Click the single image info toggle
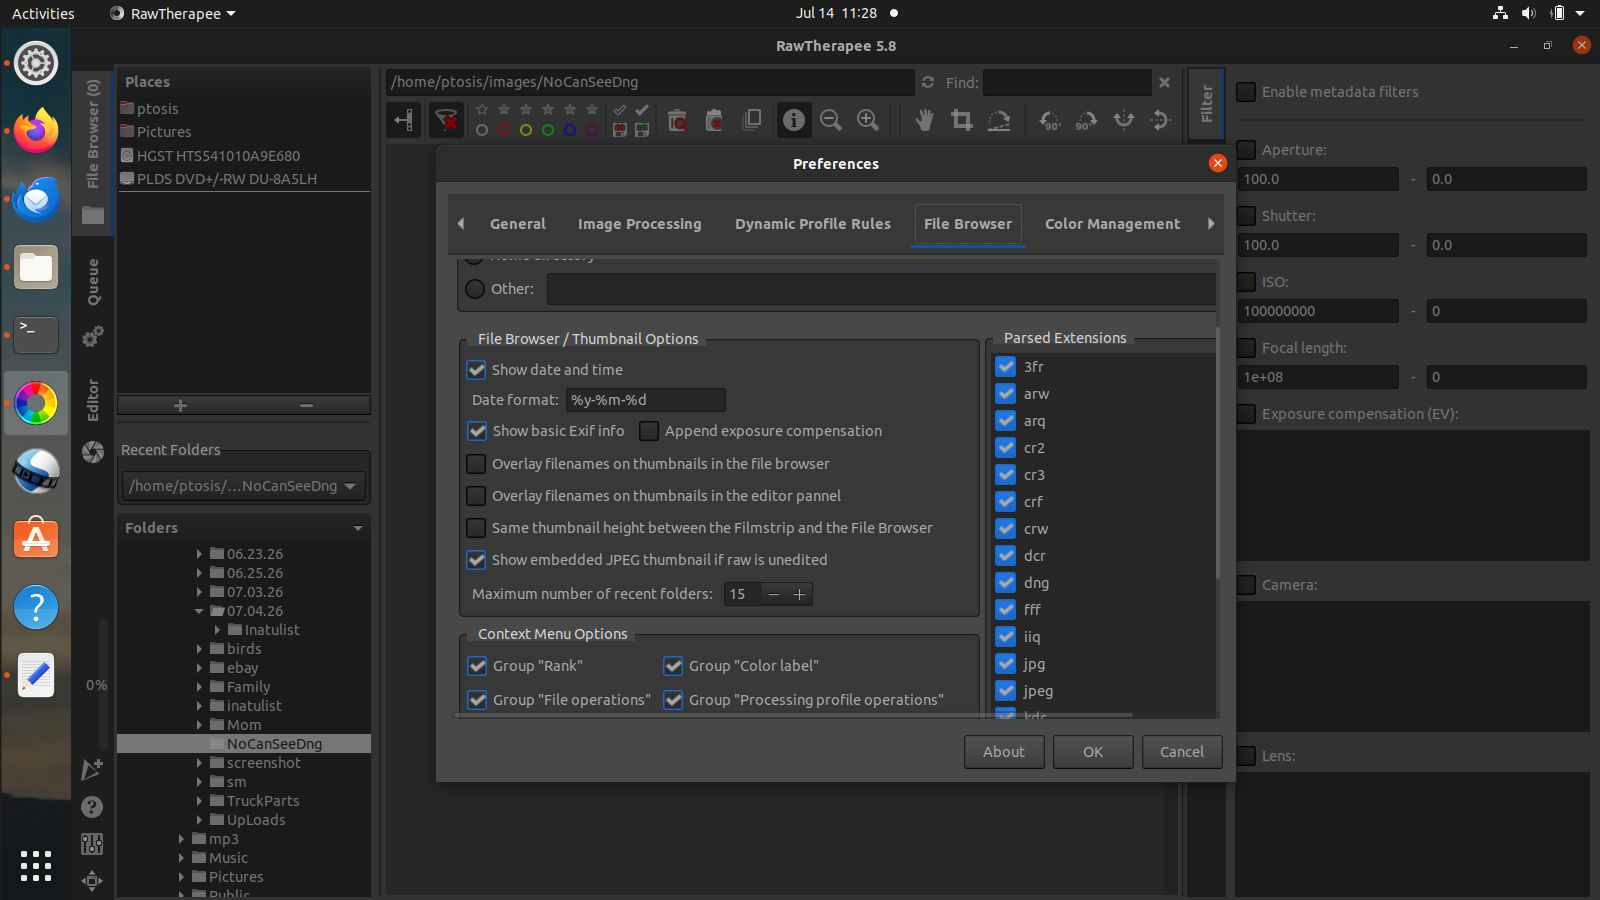 (x=794, y=120)
